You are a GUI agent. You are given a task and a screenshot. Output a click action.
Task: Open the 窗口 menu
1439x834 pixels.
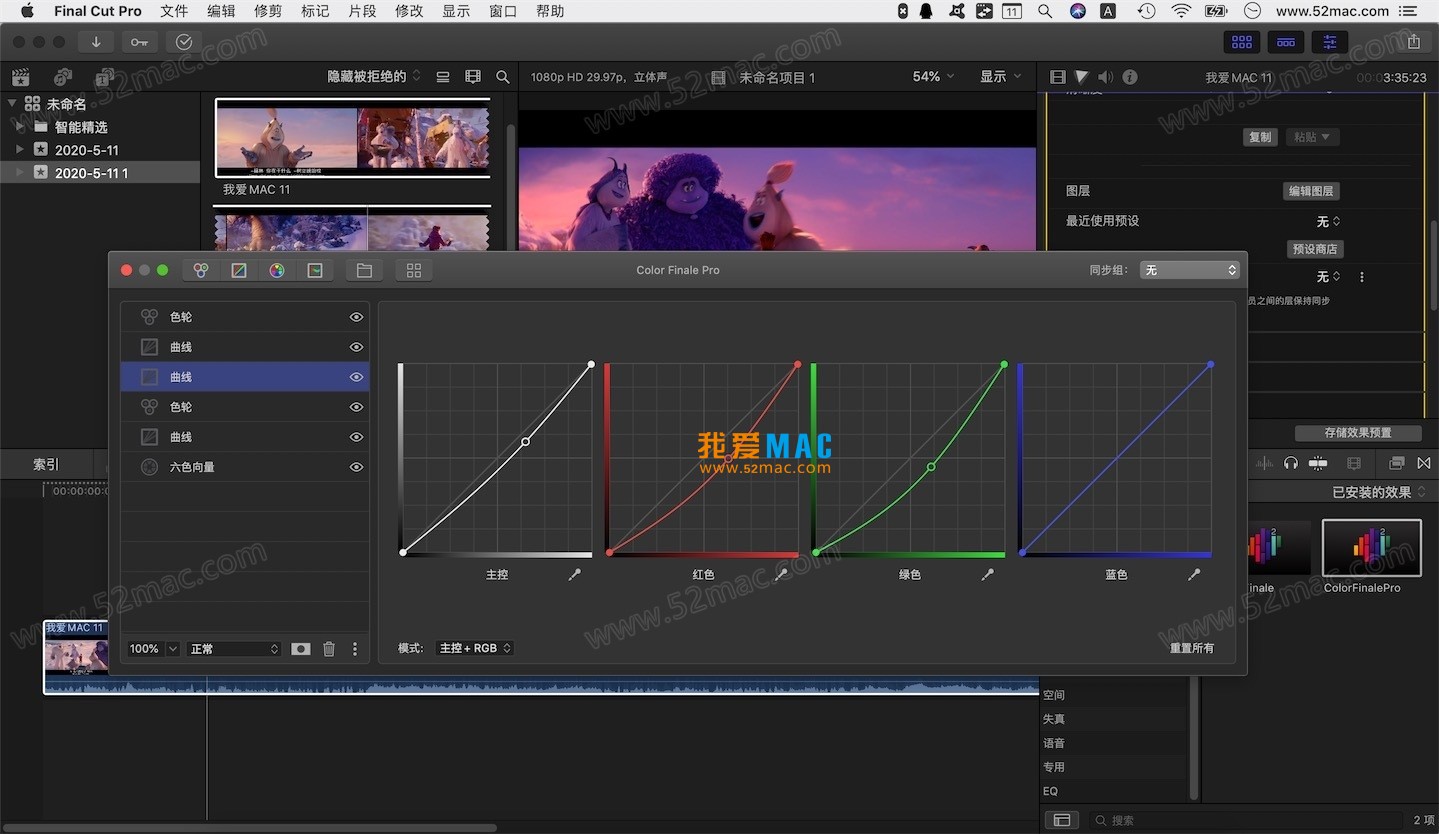coord(503,11)
